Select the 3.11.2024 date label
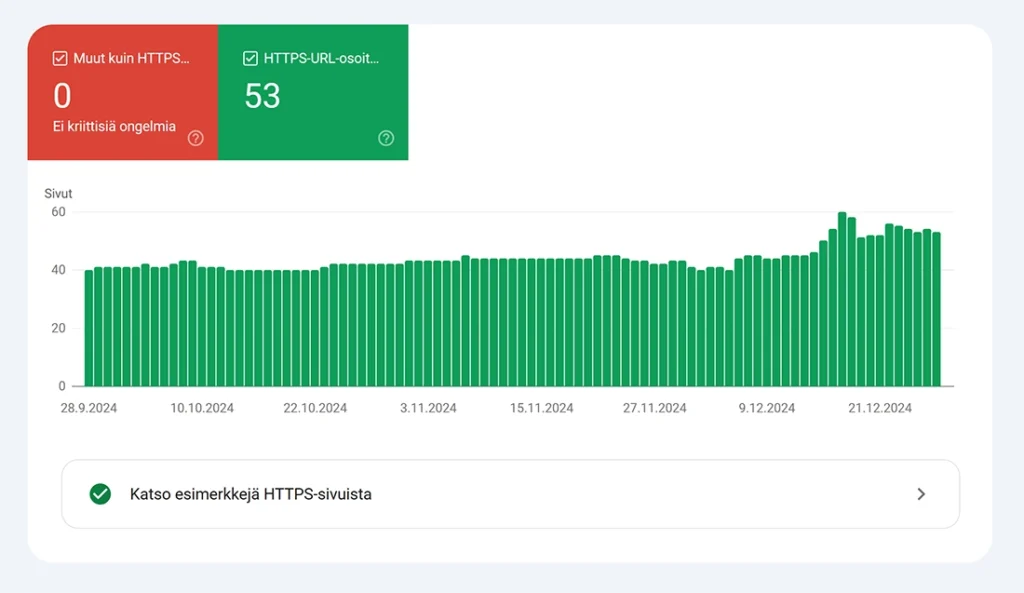The image size is (1024, 593). [428, 408]
